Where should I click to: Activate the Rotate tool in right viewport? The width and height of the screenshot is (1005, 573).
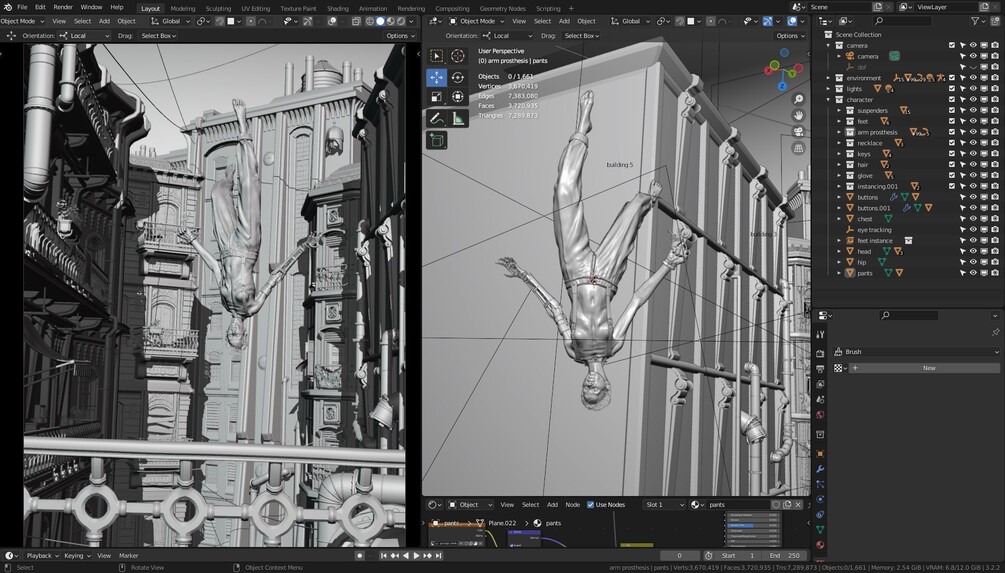[458, 78]
